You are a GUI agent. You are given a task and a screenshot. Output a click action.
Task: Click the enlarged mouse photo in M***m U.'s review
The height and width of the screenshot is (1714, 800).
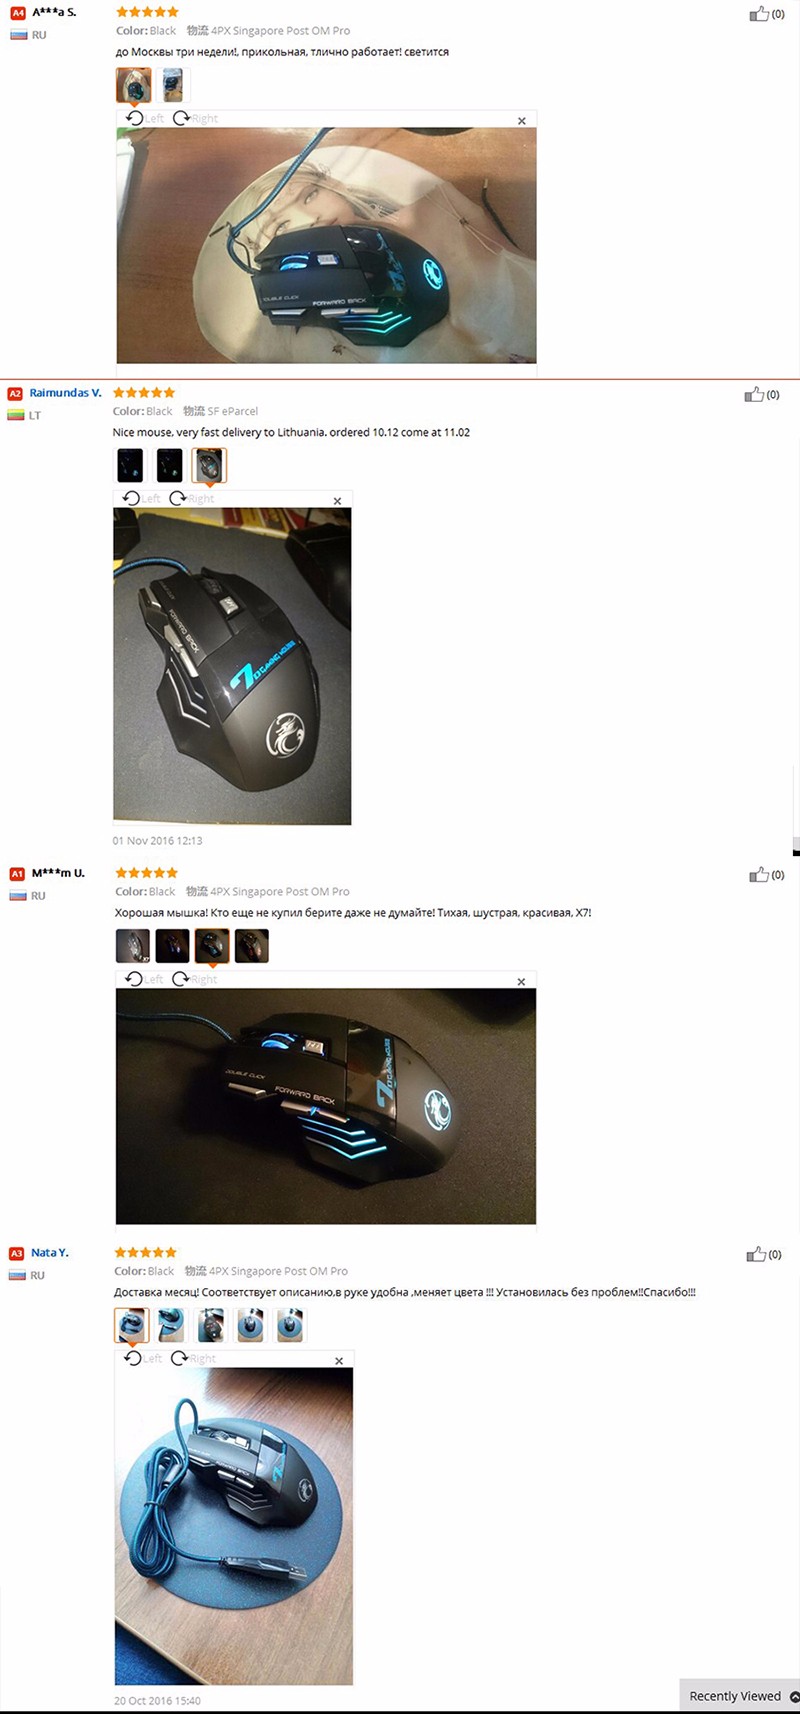point(326,1106)
